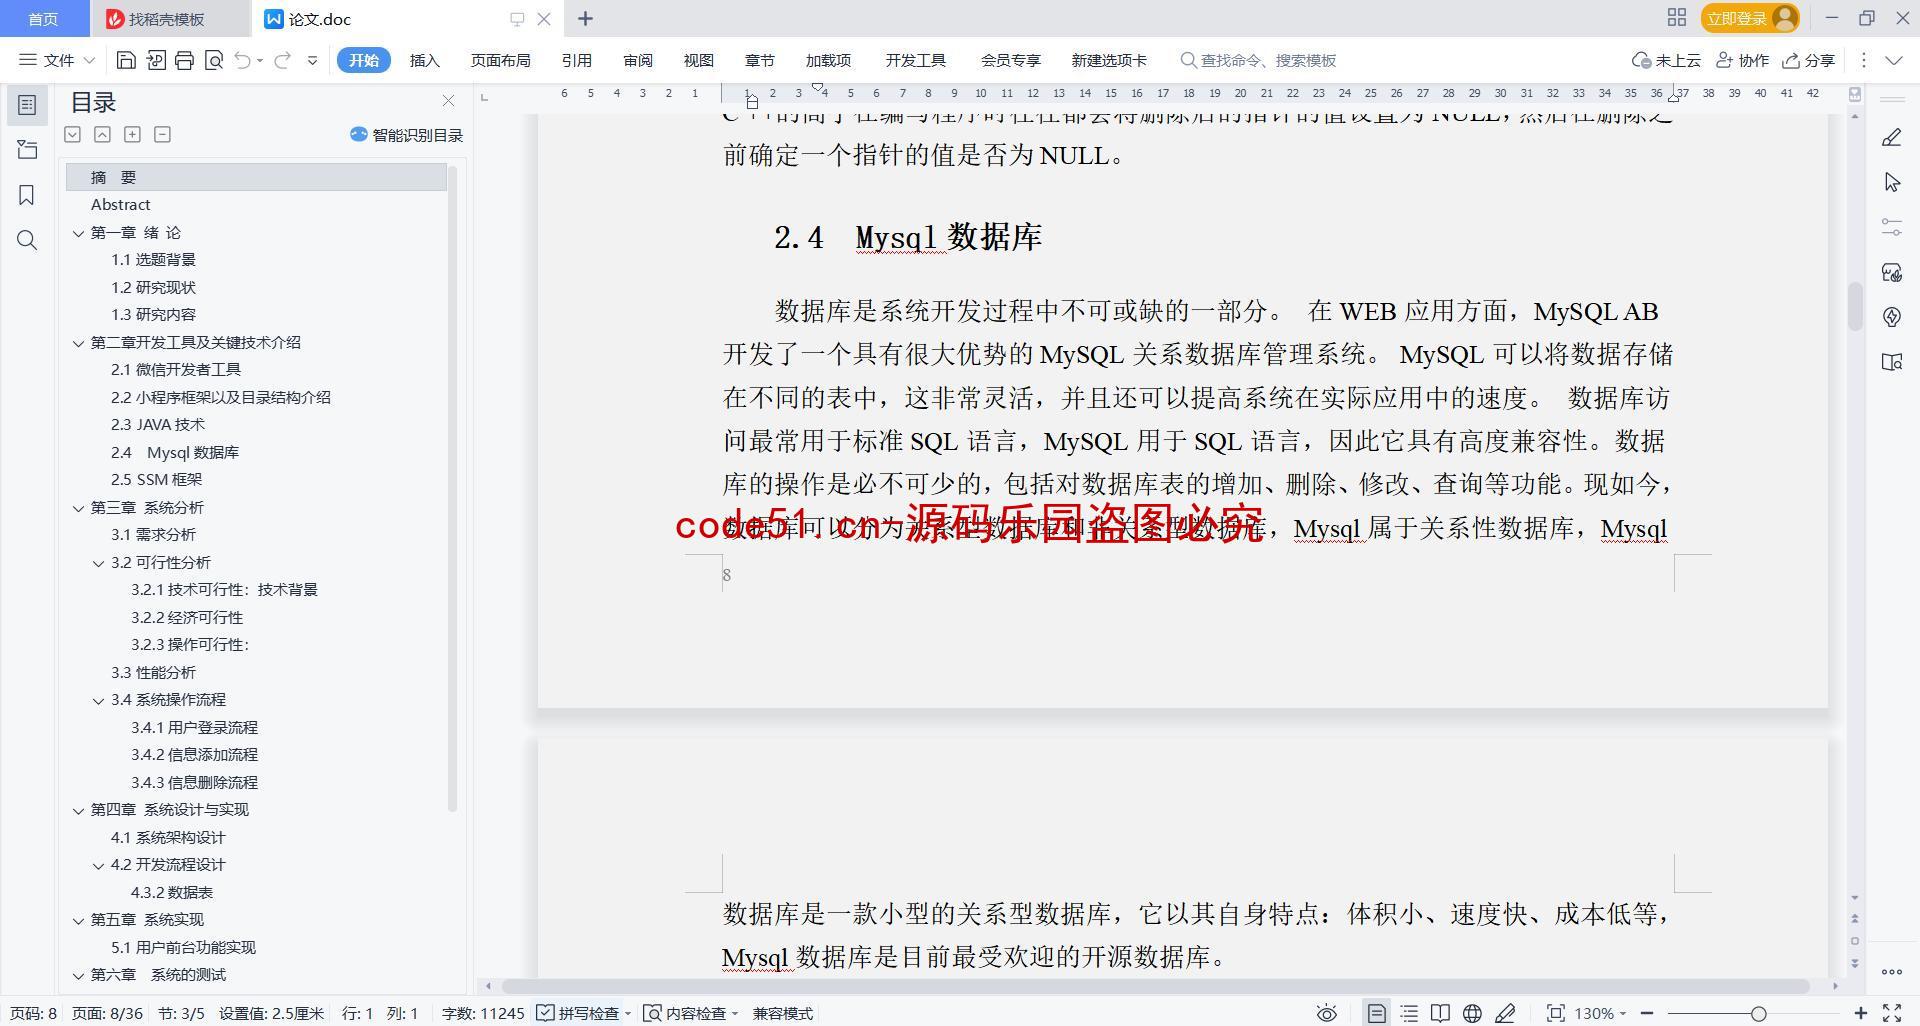The width and height of the screenshot is (1920, 1026).
Task: Select the 开始 ribbon tab
Action: coord(363,60)
